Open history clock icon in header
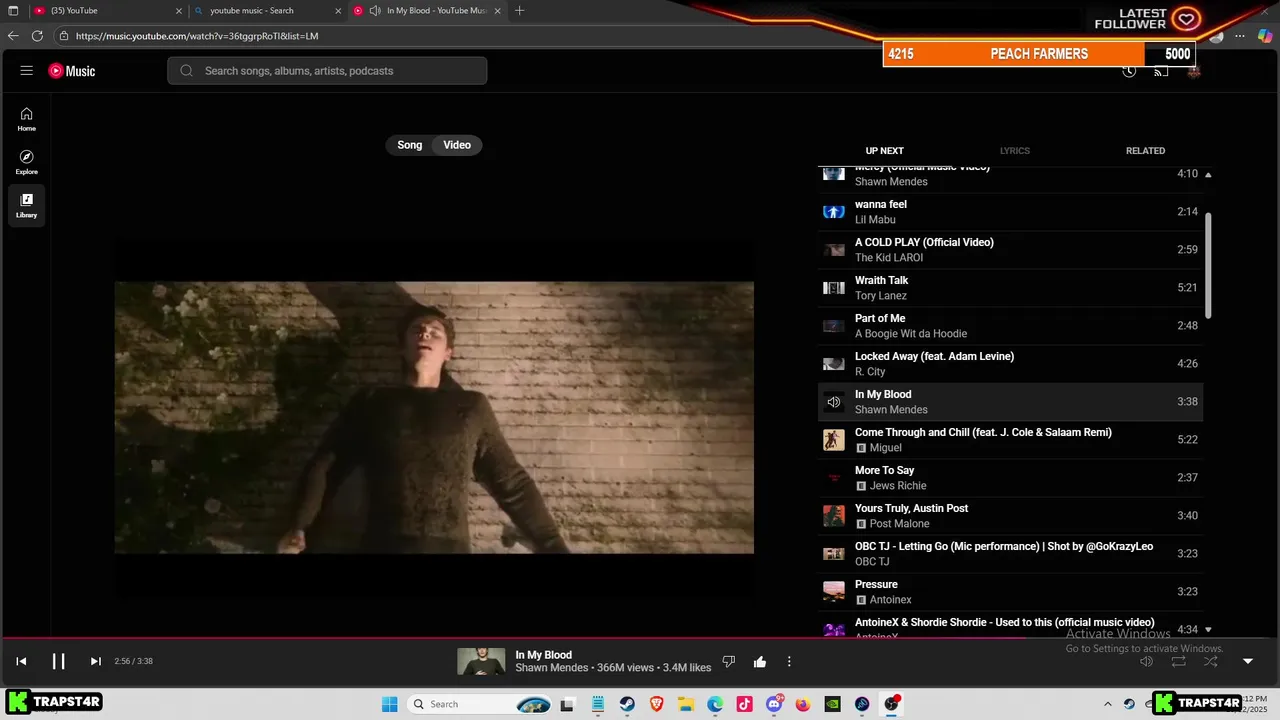The height and width of the screenshot is (720, 1280). click(1129, 71)
